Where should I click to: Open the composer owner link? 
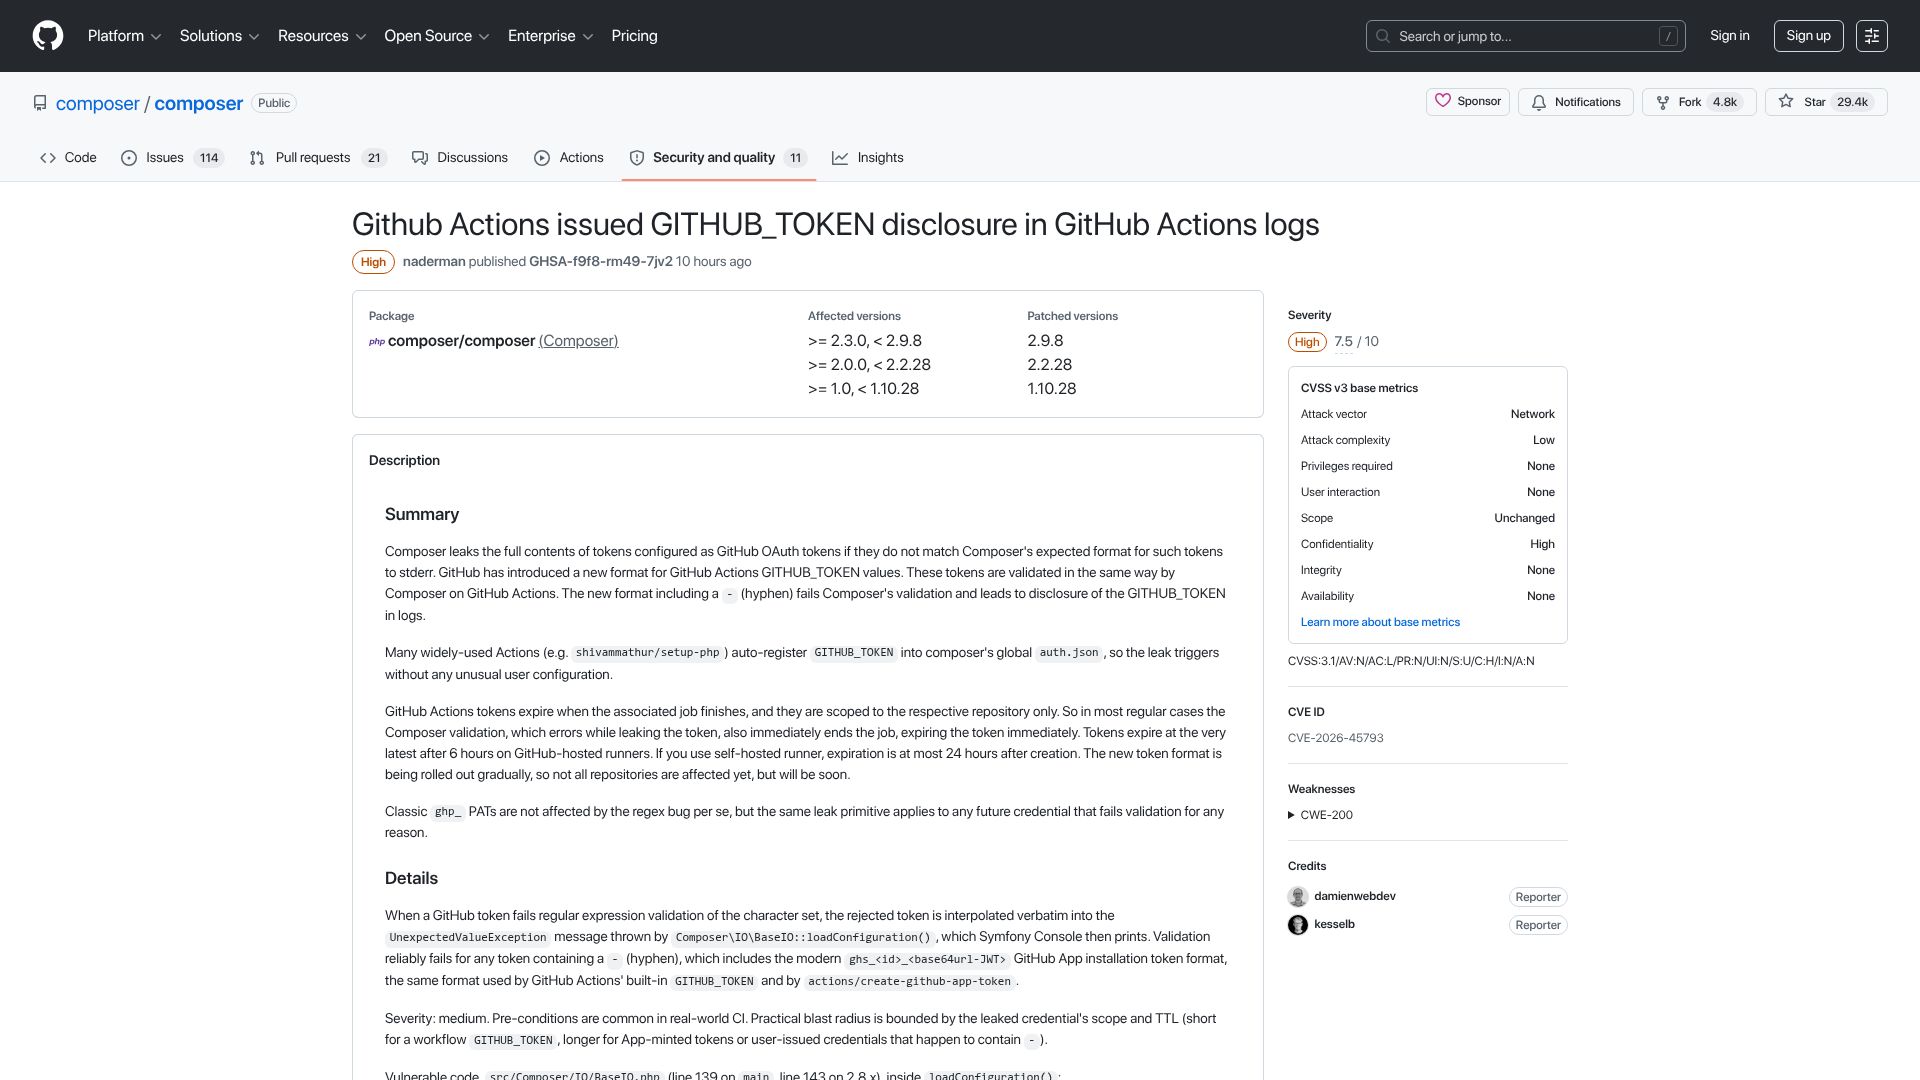[x=98, y=104]
